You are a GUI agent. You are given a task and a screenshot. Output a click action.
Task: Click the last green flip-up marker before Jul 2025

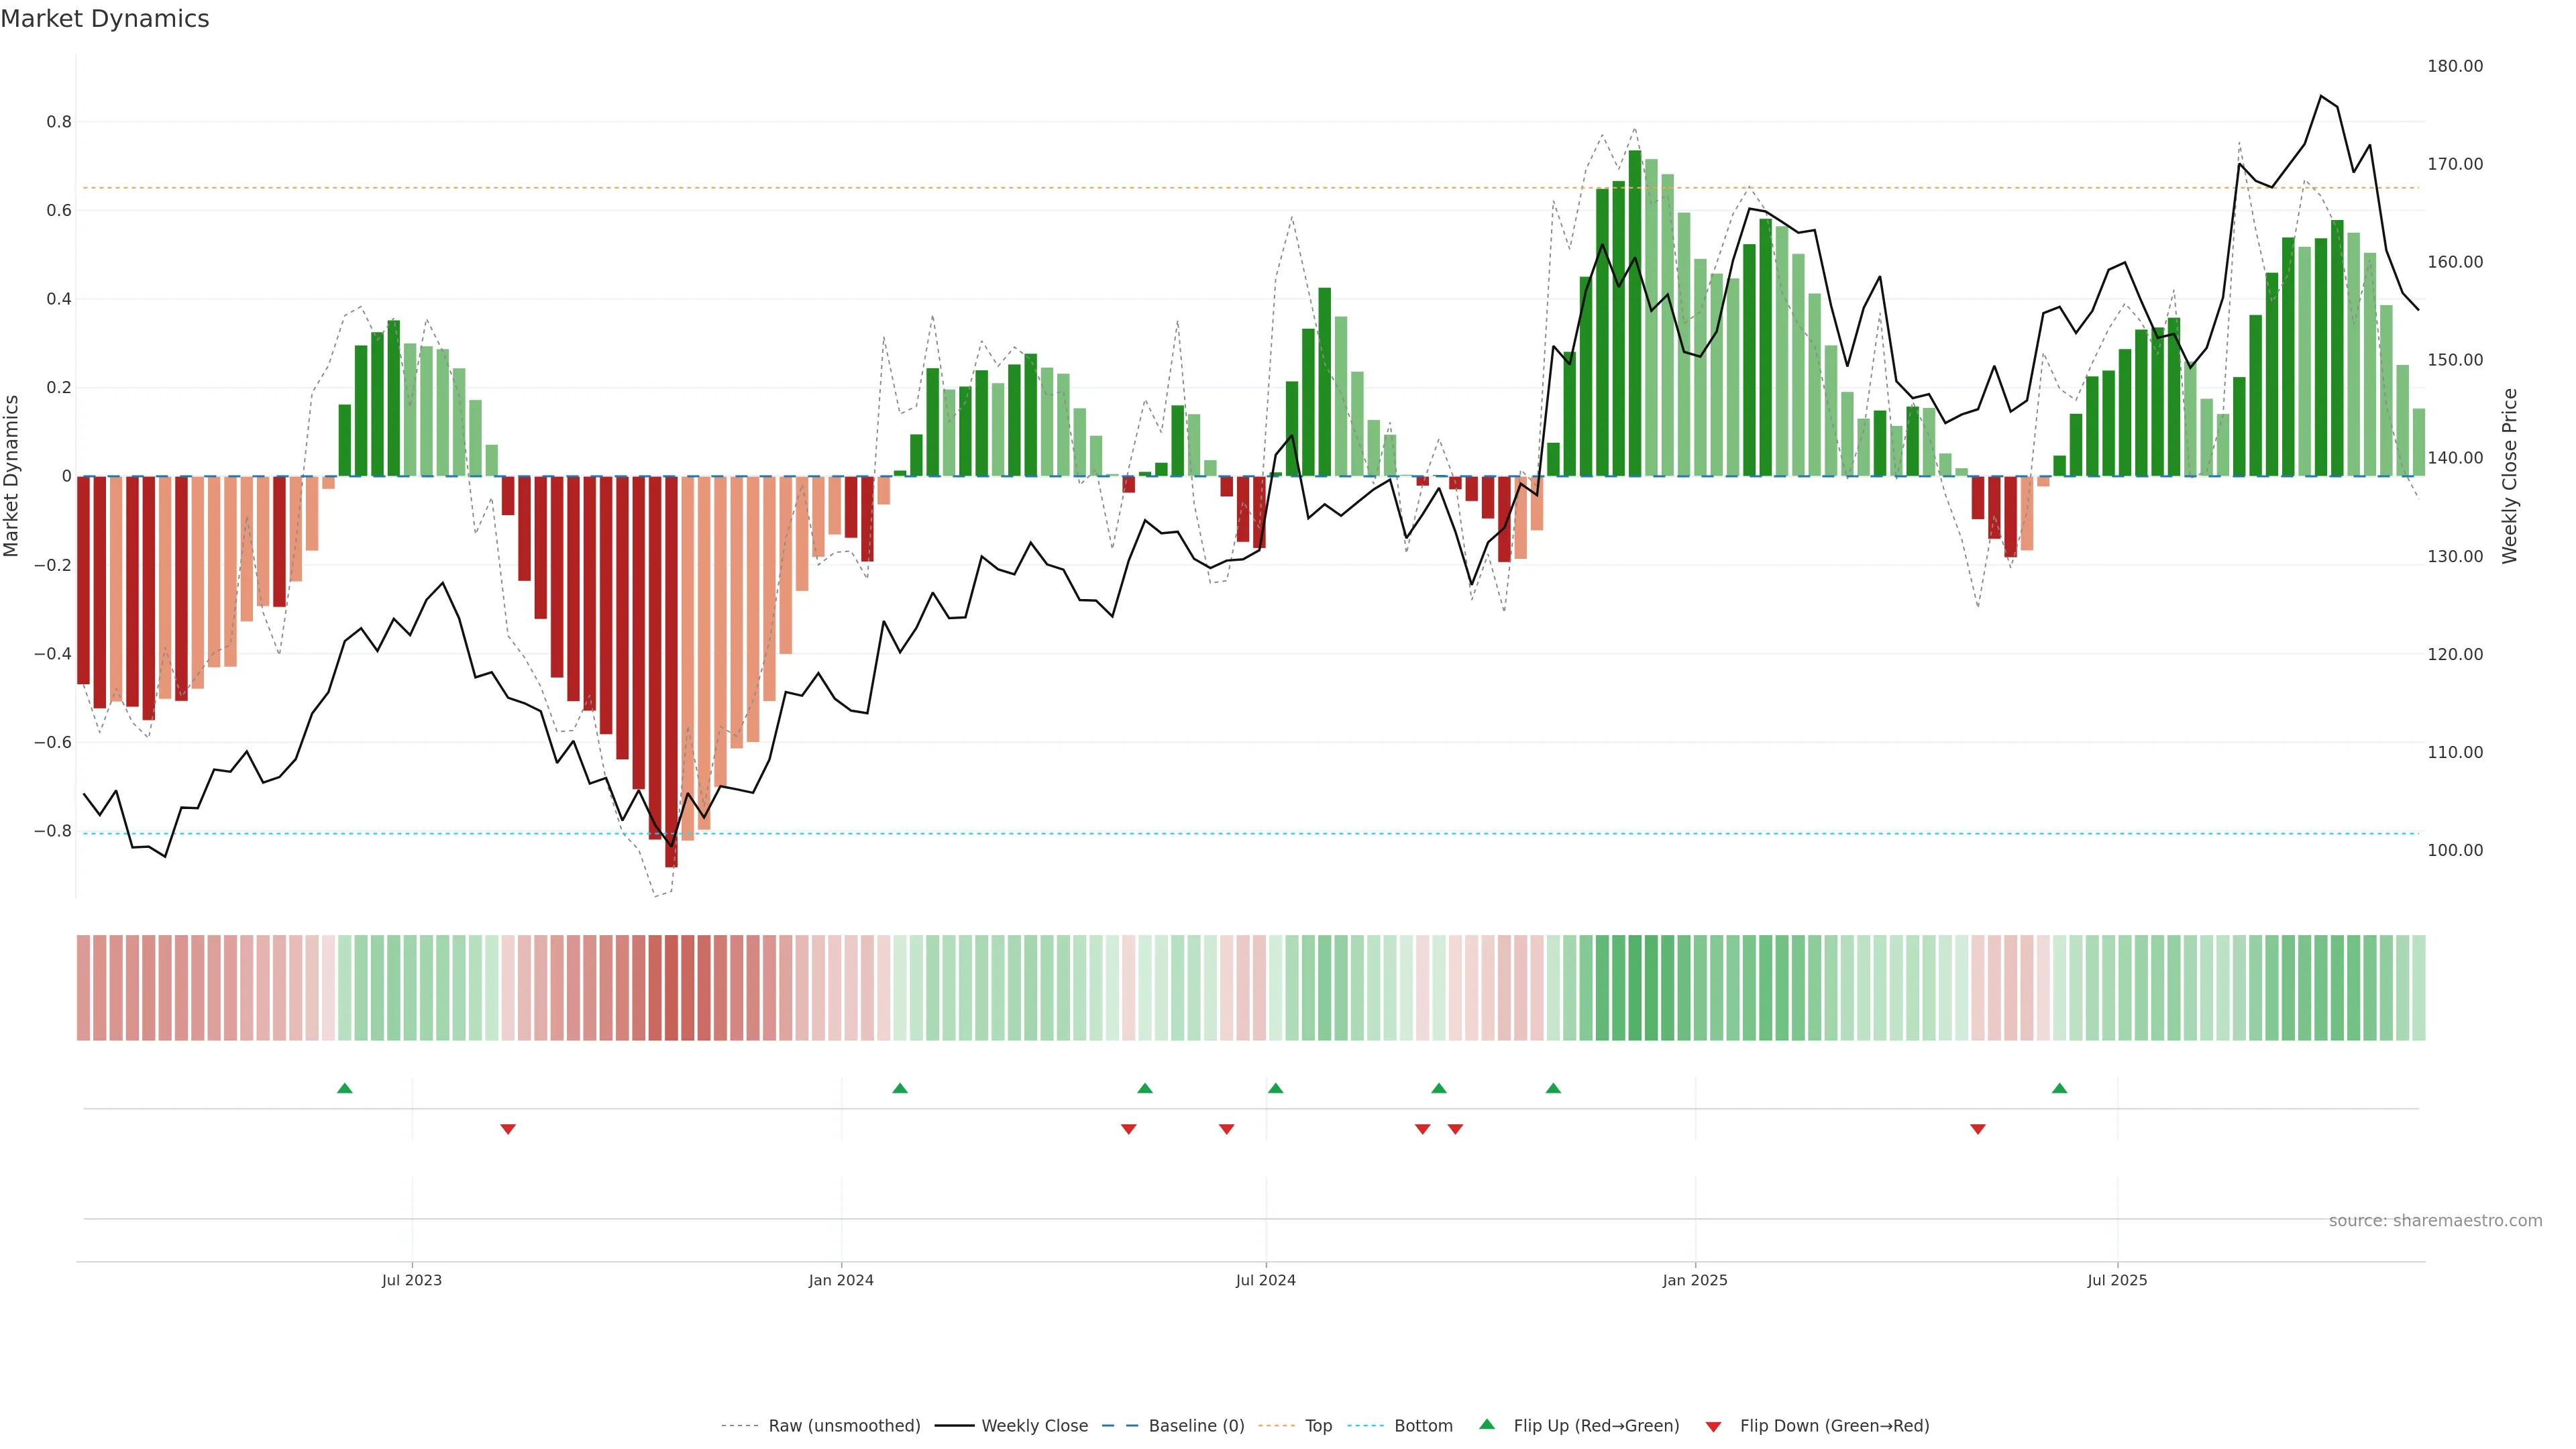pos(2059,1088)
